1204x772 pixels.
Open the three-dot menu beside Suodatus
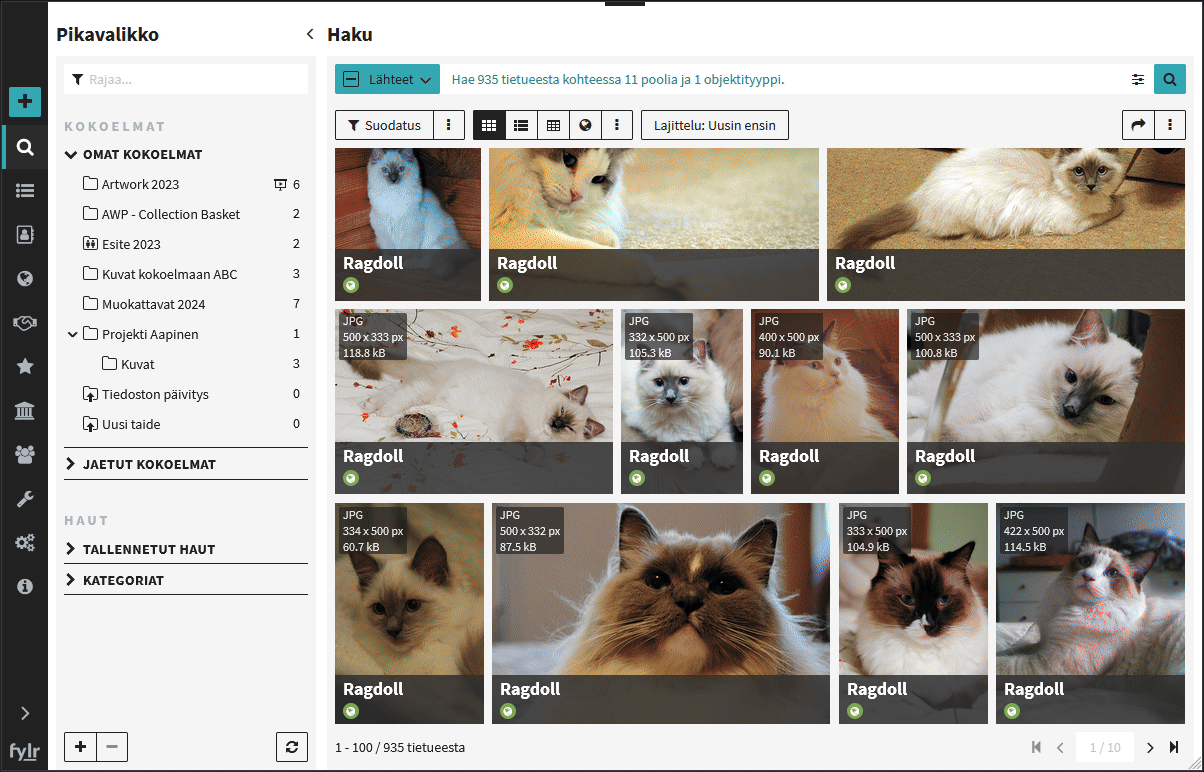[449, 125]
